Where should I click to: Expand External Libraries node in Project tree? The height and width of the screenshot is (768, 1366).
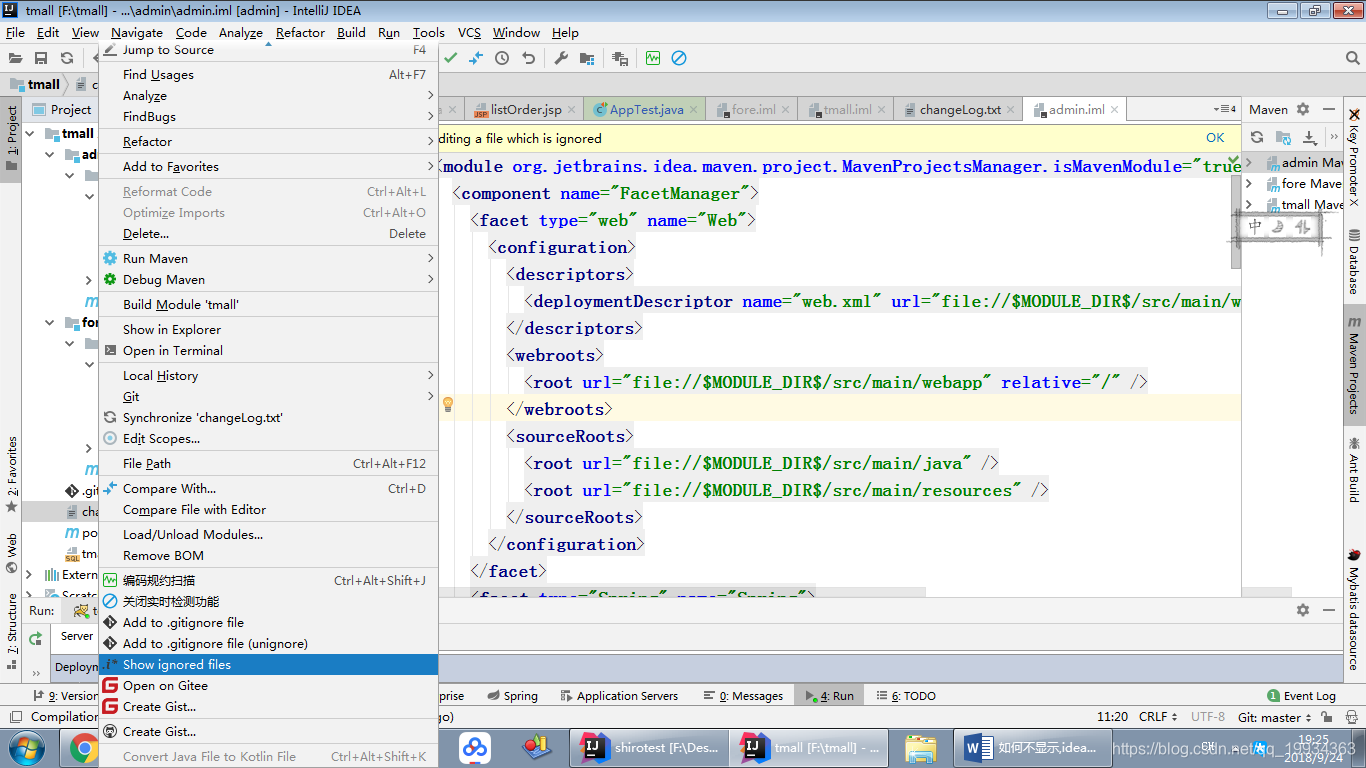point(29,575)
